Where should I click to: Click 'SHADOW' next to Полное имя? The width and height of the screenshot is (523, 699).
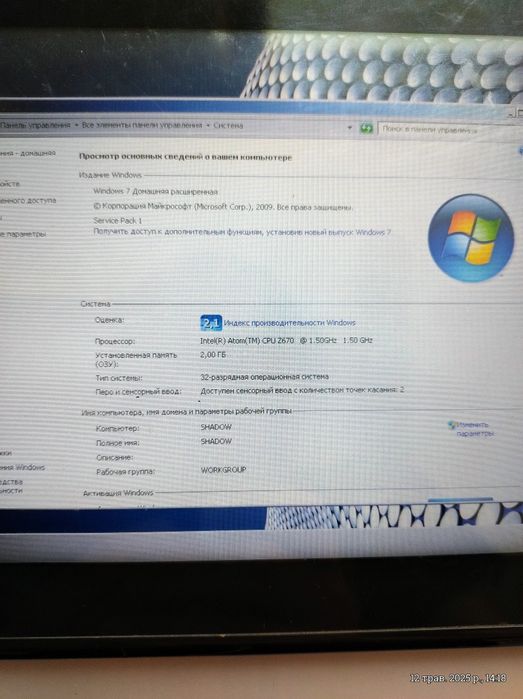(x=216, y=441)
